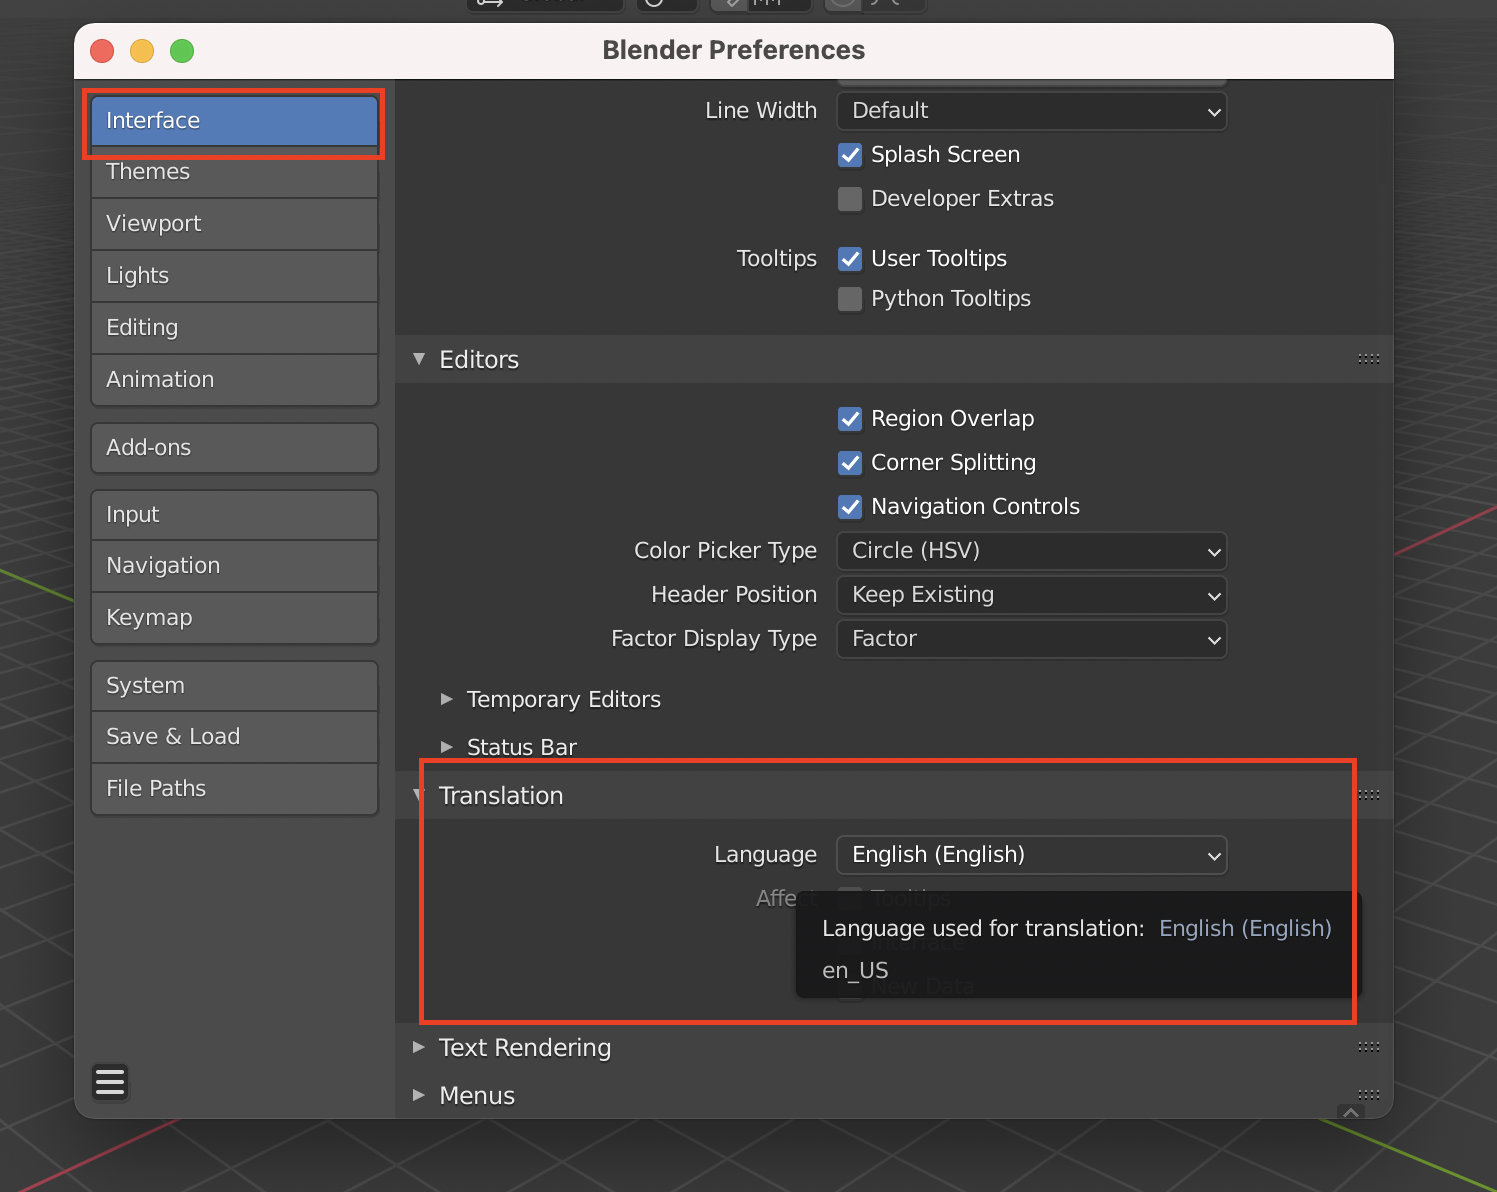Switch to the Themes section

(x=234, y=172)
